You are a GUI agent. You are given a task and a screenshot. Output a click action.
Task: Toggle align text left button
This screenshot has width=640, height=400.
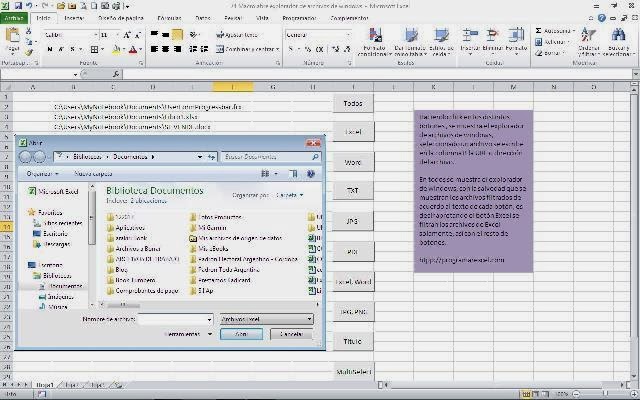[x=154, y=49]
